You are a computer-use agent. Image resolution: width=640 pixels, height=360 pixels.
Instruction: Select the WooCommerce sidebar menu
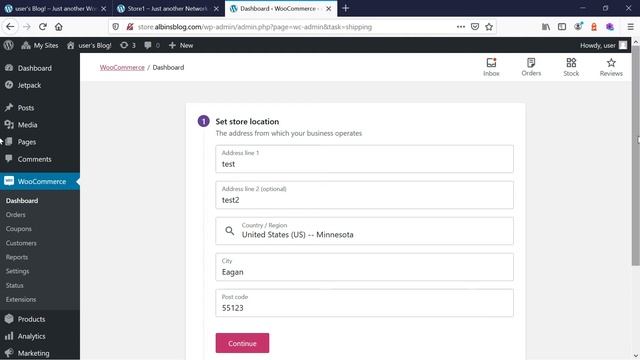tap(40, 181)
